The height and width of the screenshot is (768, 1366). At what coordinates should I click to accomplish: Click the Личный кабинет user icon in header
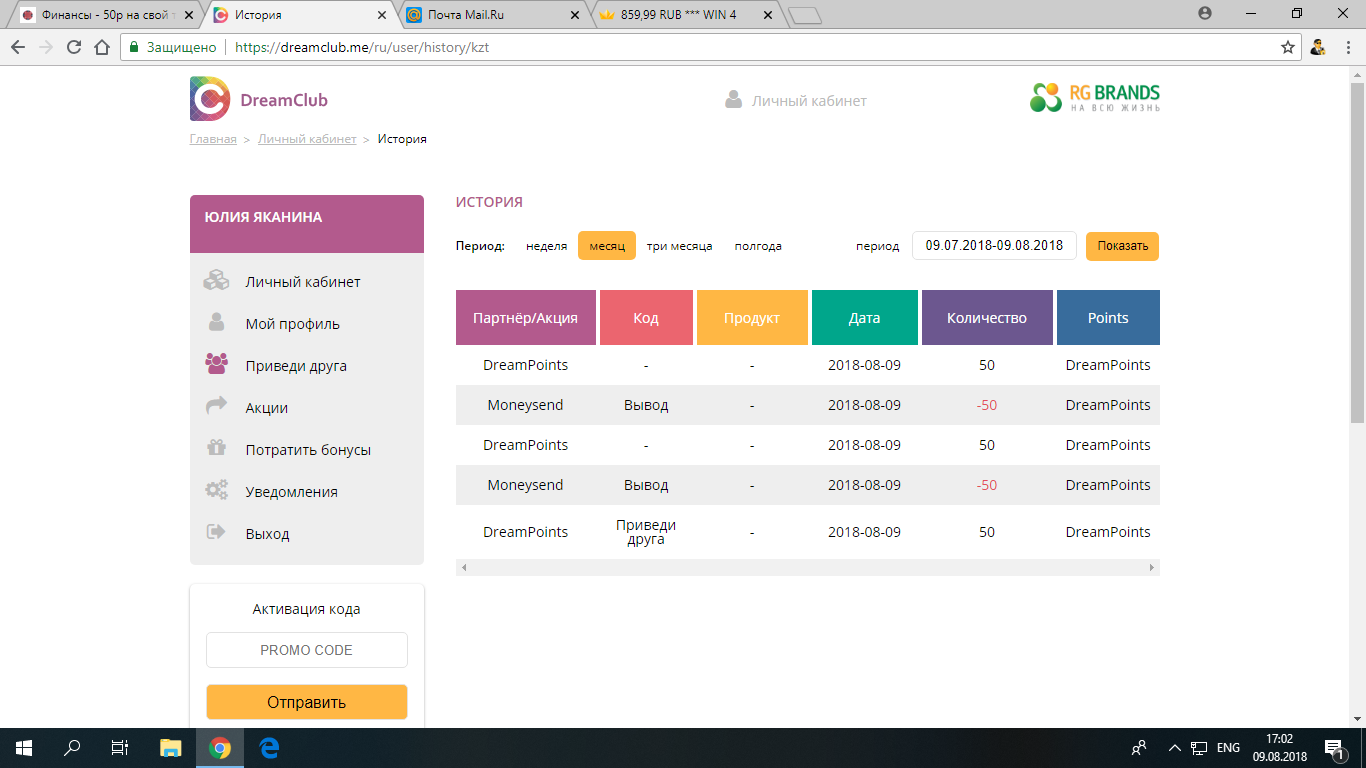point(733,100)
